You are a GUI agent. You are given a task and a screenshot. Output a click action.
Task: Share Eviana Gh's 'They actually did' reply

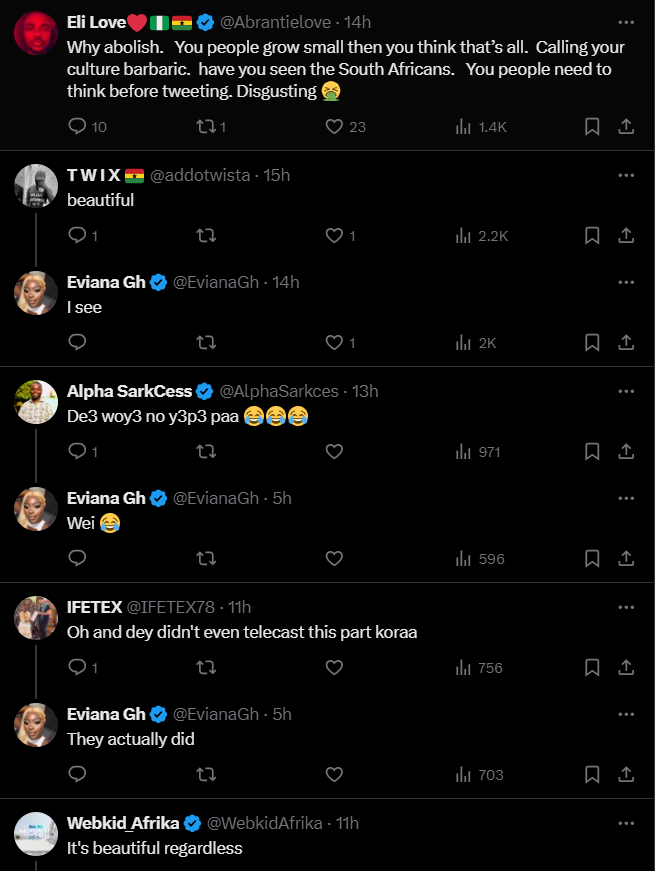(x=626, y=775)
